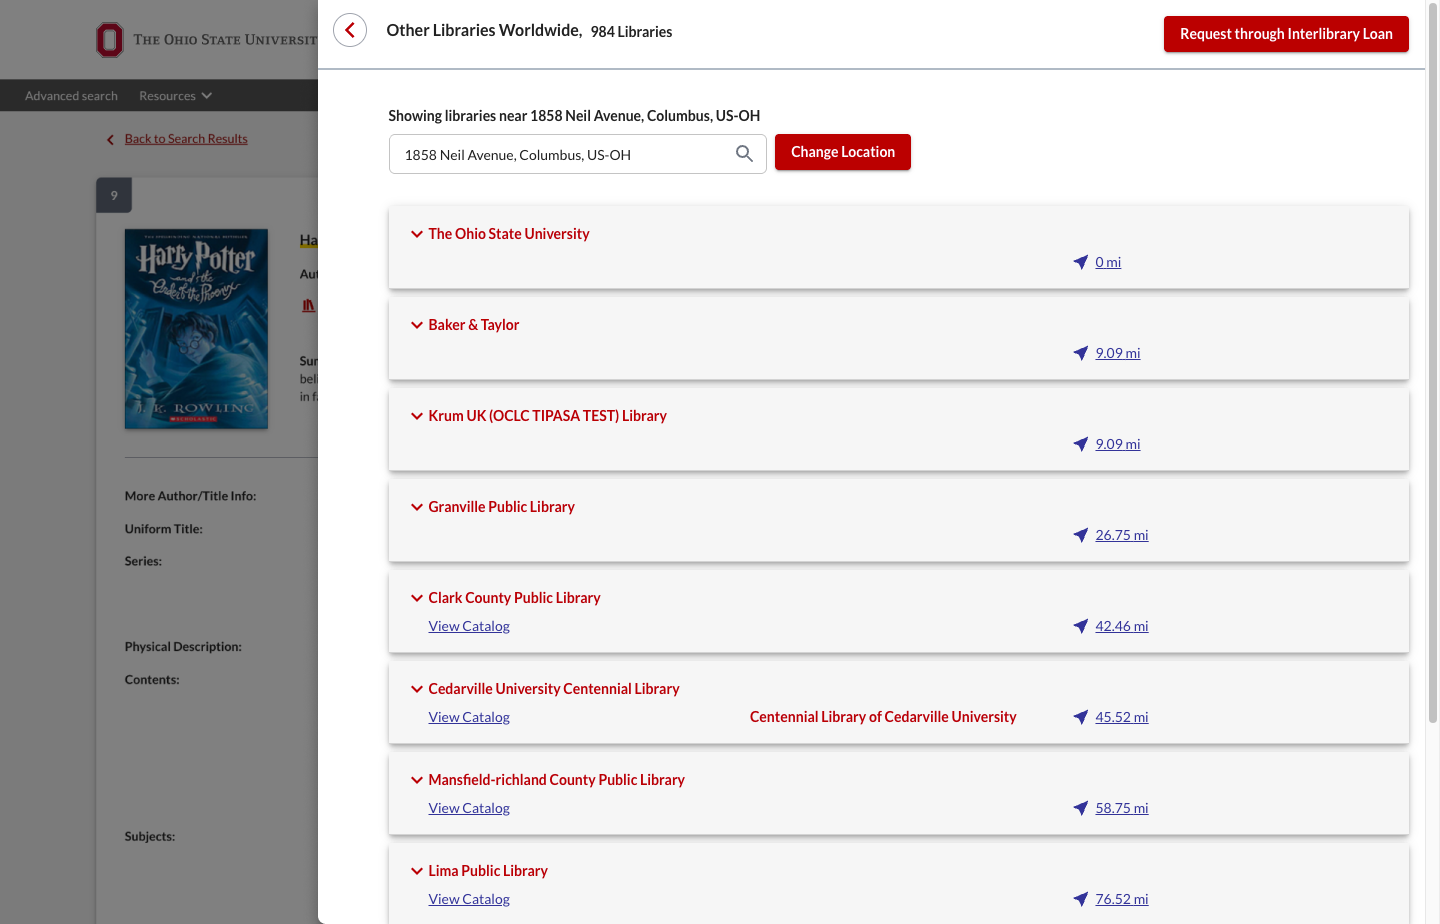The width and height of the screenshot is (1440, 924).
Task: Click the Change Location button
Action: click(843, 152)
